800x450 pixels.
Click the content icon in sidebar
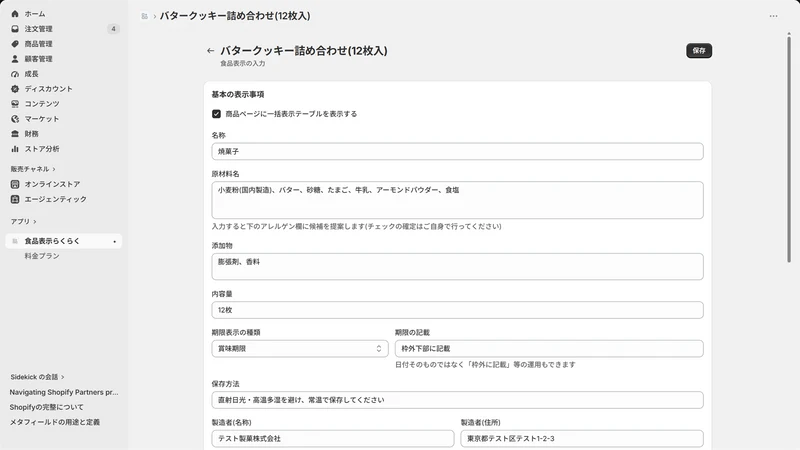coord(15,104)
